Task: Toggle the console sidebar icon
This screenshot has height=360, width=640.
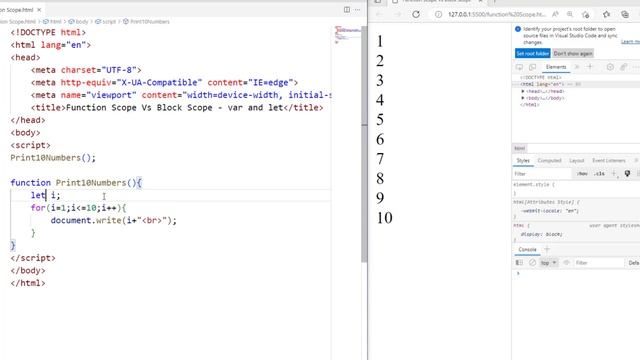Action: pos(519,263)
